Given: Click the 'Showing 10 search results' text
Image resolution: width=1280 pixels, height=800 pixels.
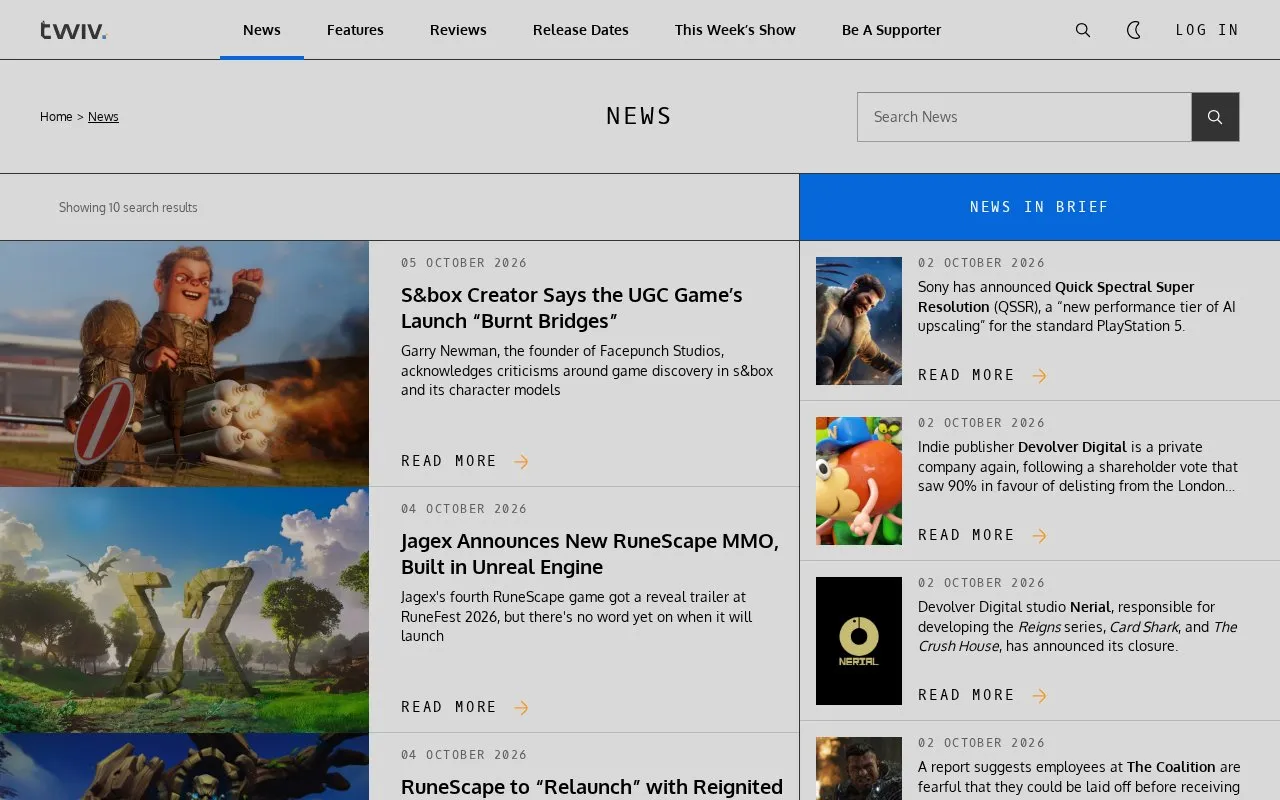Looking at the screenshot, I should (x=128, y=207).
